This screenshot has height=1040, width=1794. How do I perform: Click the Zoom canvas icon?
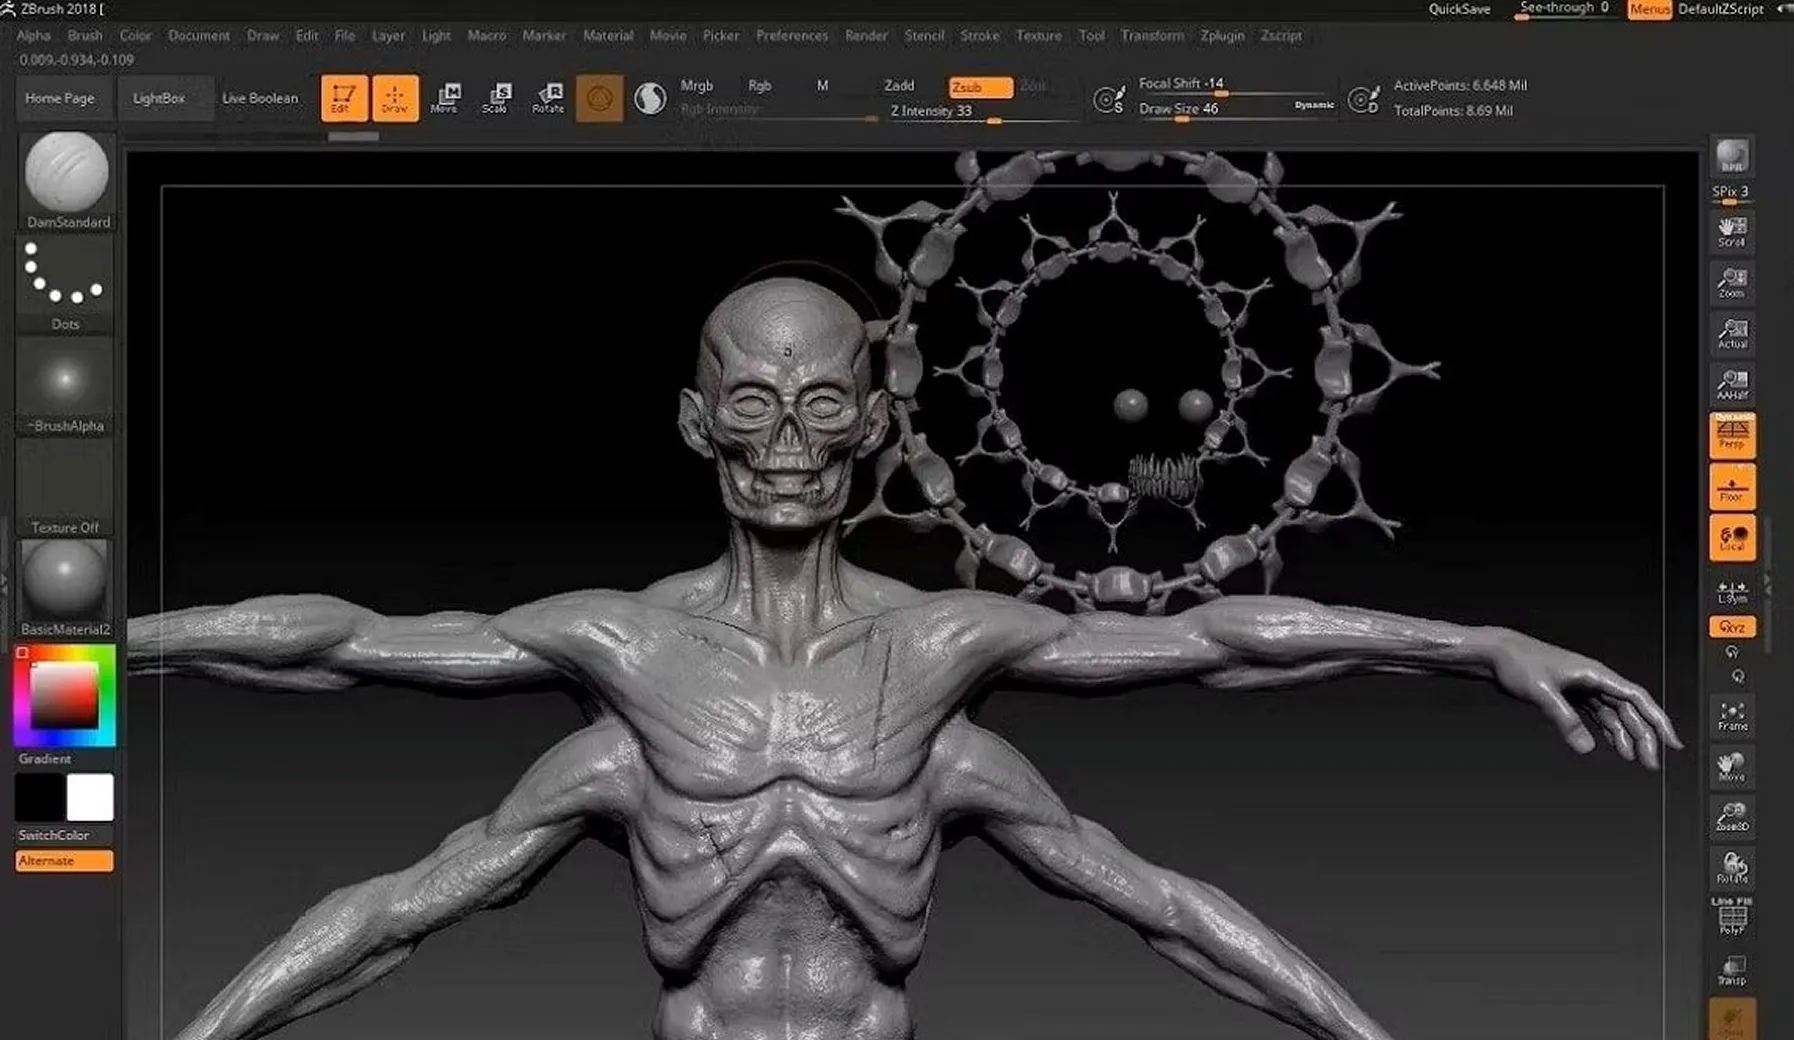1731,281
